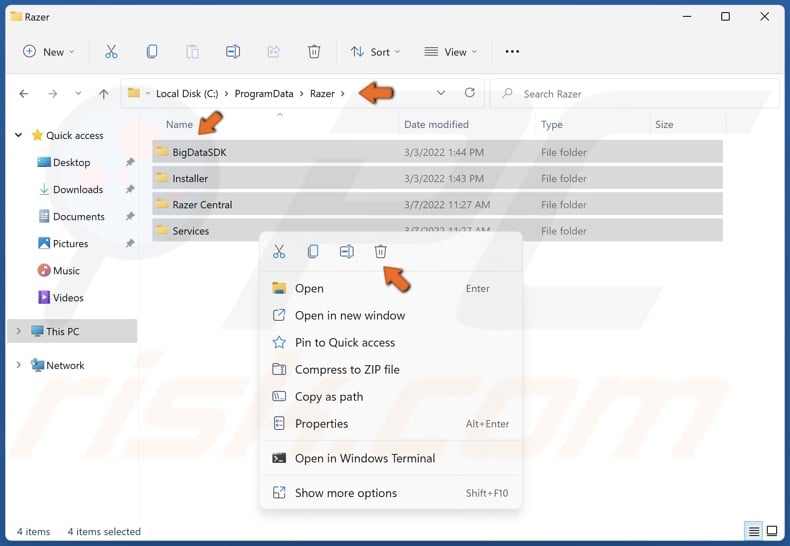Switch to large icons view in status bar
Viewport: 790px width, 546px height.
[772, 531]
